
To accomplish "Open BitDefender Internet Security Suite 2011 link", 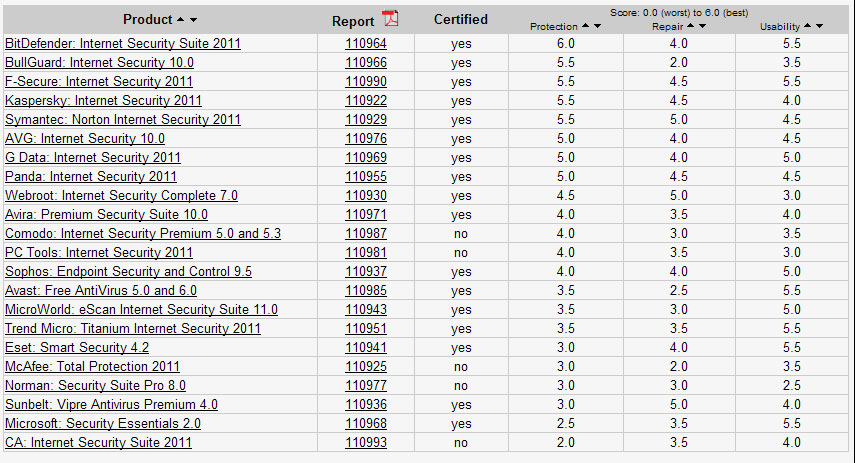I will coord(123,44).
